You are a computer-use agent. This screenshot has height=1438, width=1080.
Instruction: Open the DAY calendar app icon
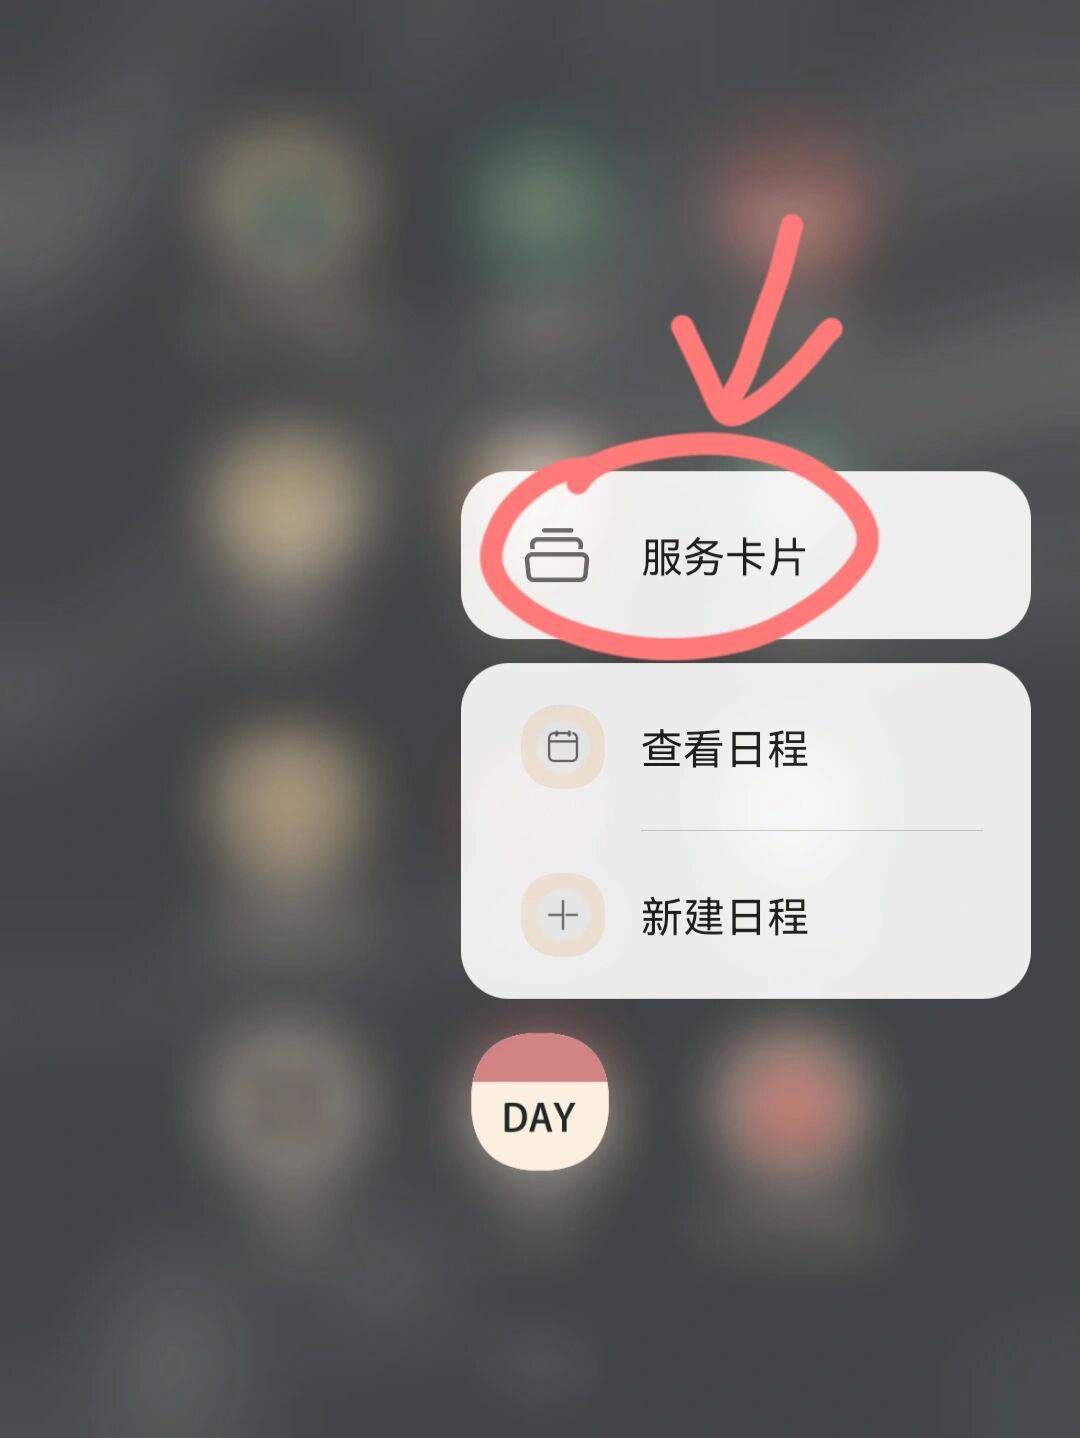tap(540, 1101)
